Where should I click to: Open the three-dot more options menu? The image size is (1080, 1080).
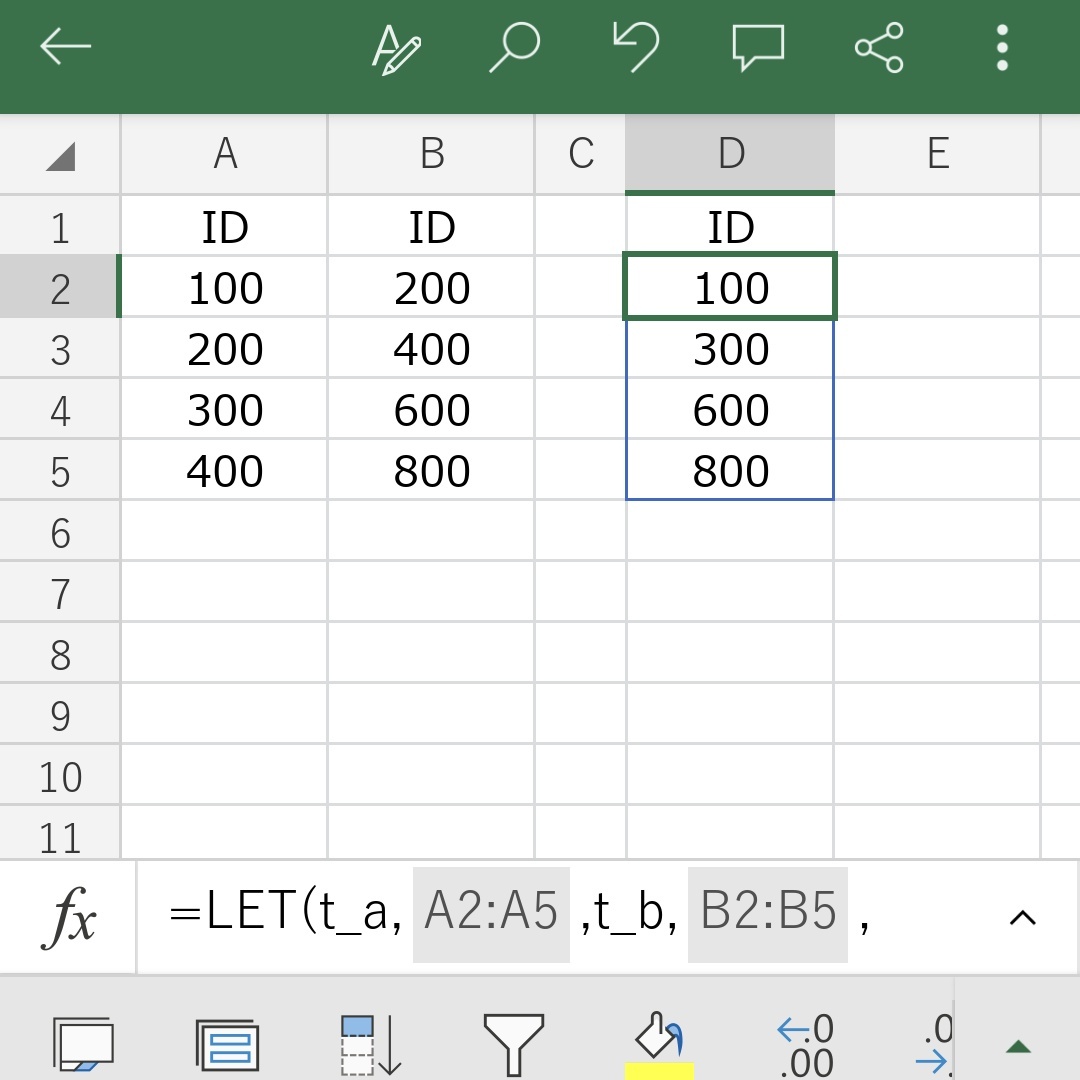point(1002,48)
